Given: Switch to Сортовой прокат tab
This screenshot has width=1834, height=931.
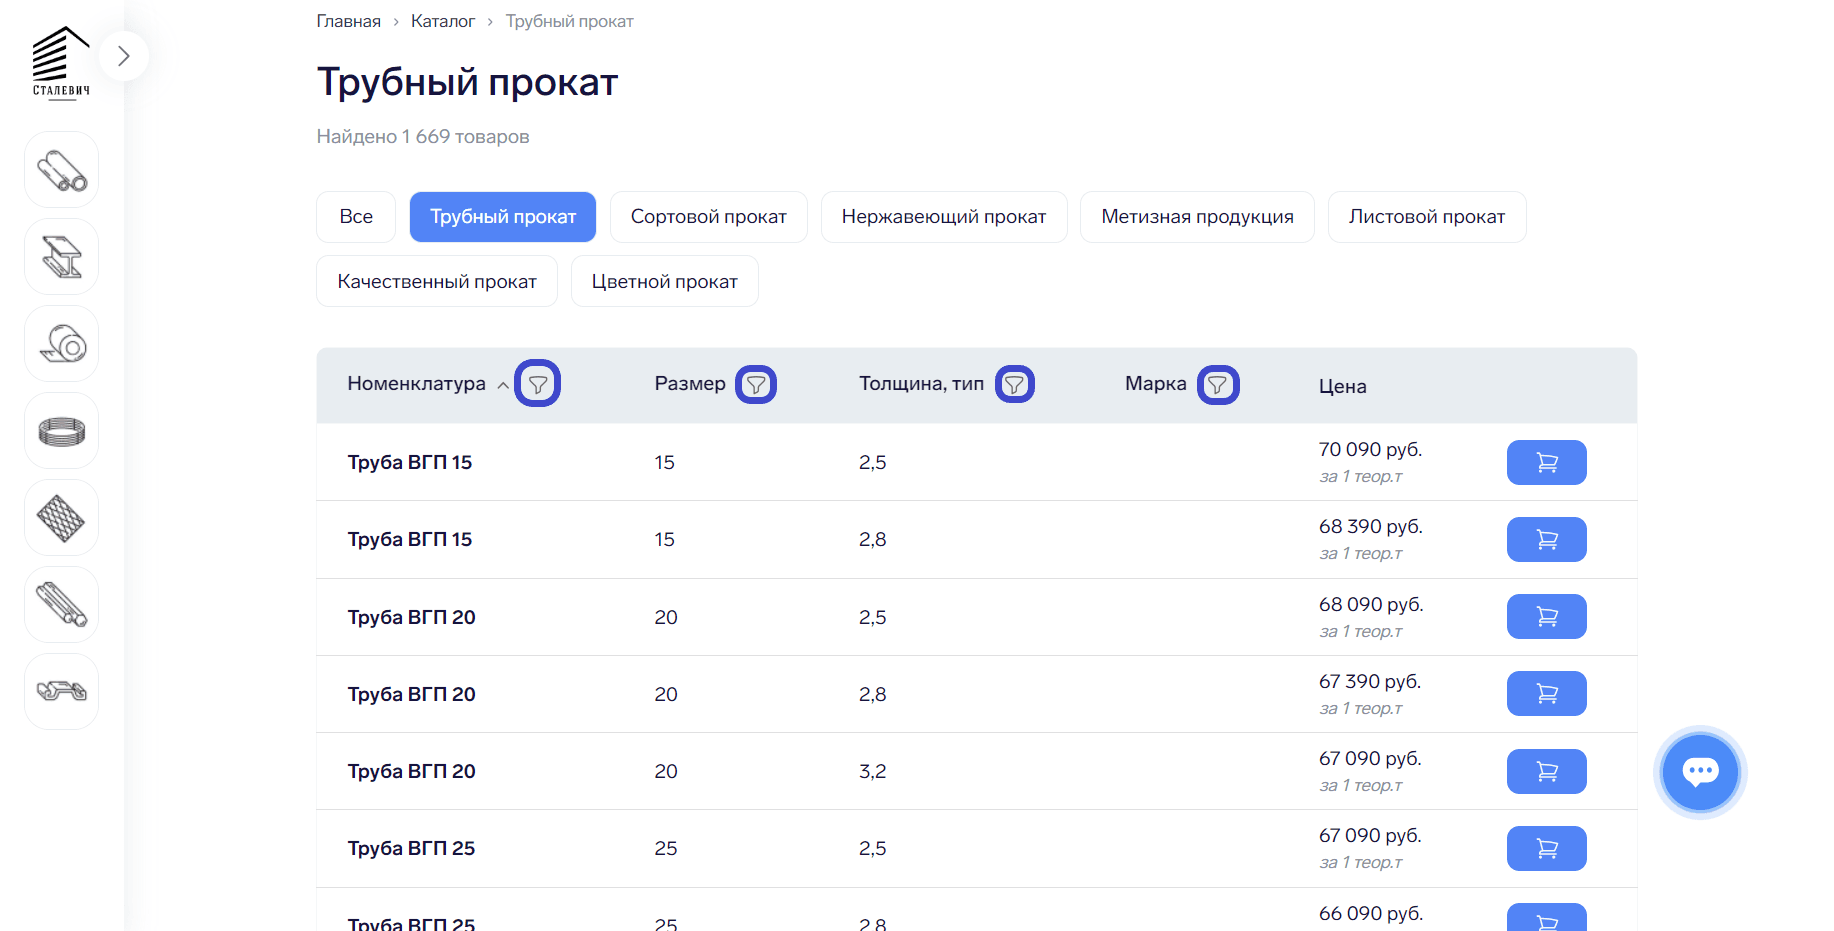Looking at the screenshot, I should [709, 217].
